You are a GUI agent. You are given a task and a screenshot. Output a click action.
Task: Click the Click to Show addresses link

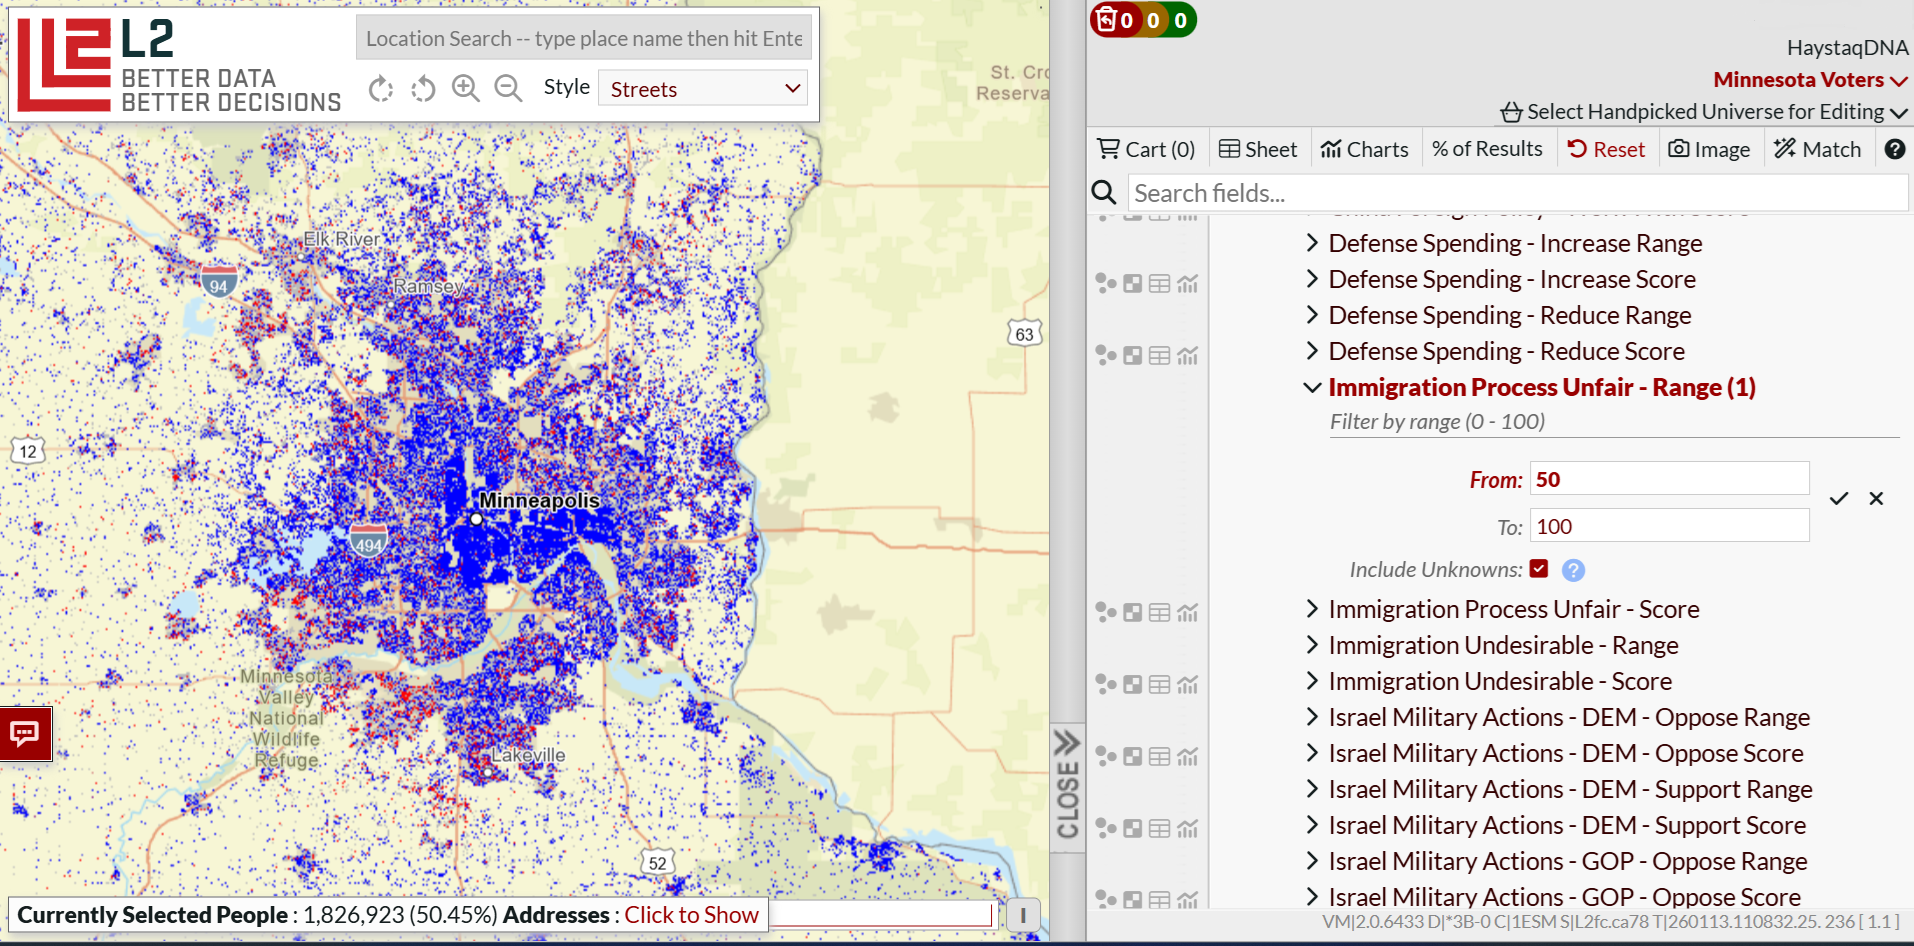pos(692,915)
